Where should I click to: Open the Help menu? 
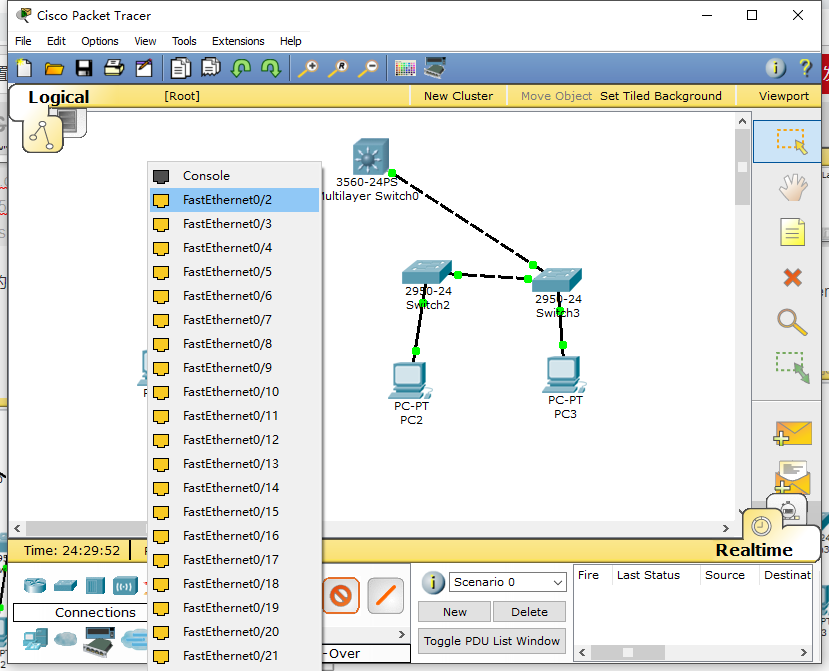(290, 41)
